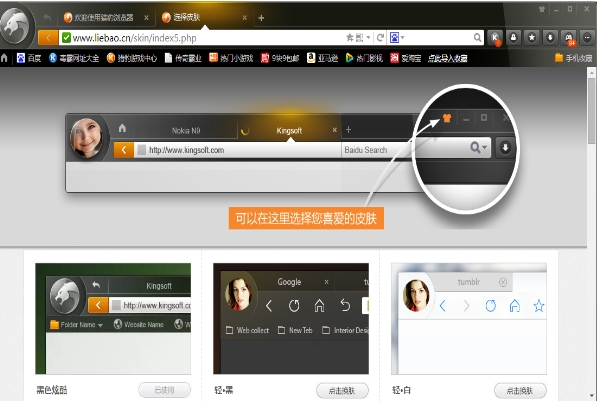Screen dimensions: 609x403
Task: Click the 黑色炫酷 skin name label
Action: [52, 390]
